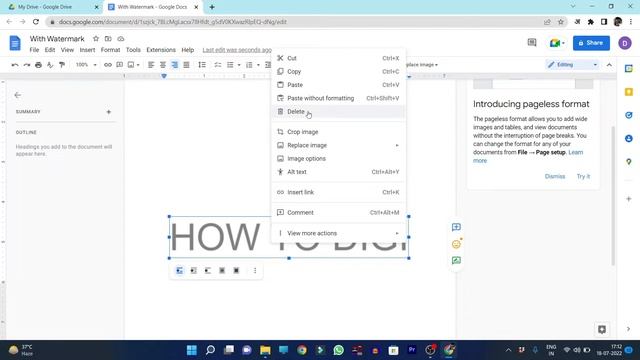Add a summary with the plus icon
This screenshot has width=640, height=360.
109,112
